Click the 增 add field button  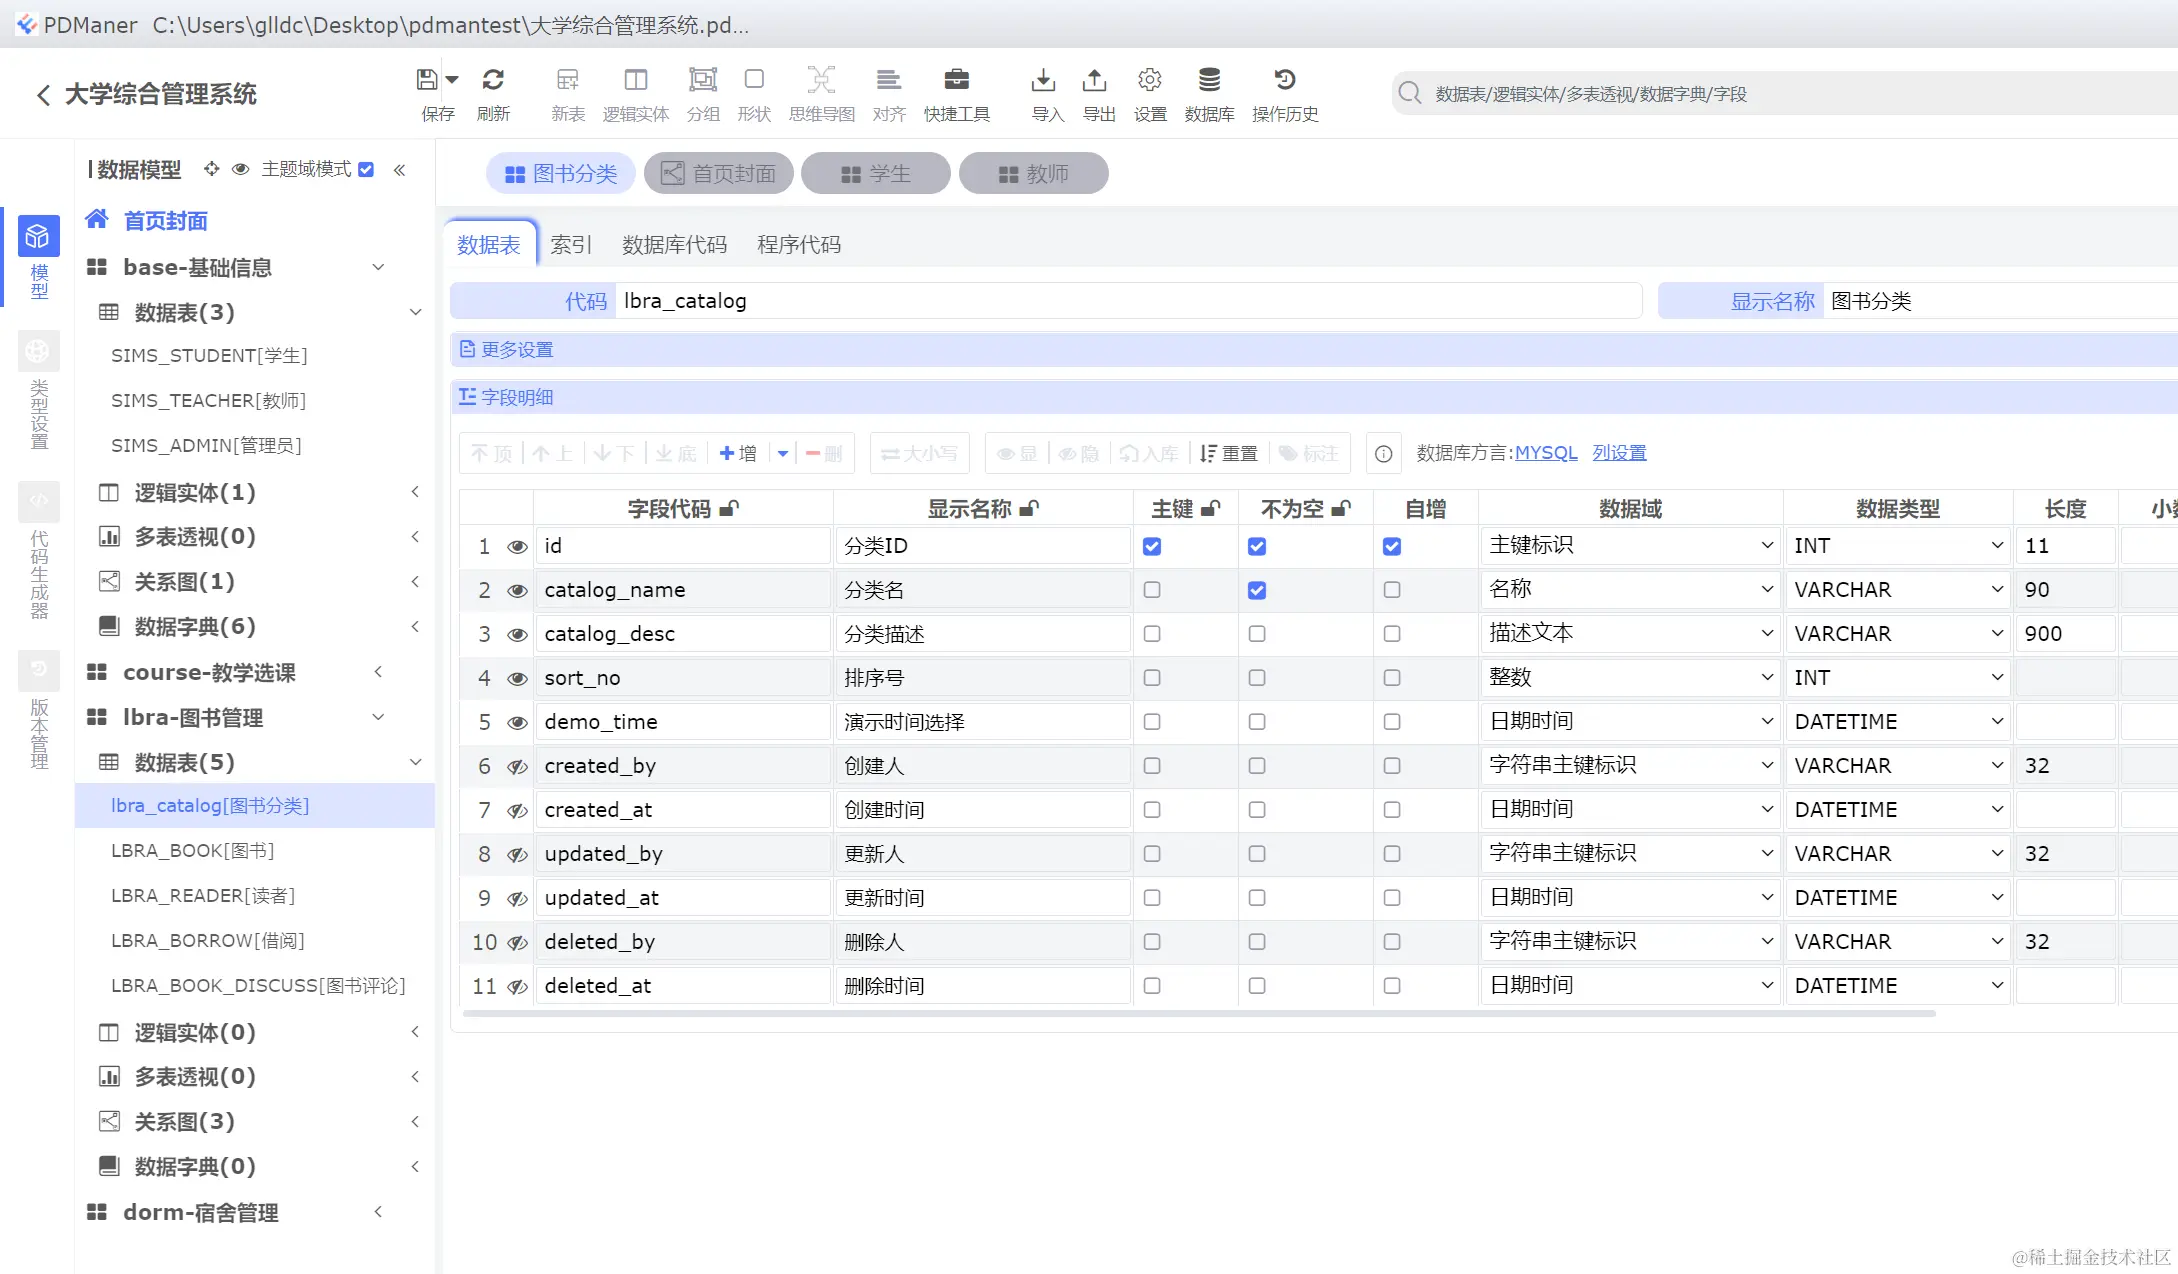[738, 454]
